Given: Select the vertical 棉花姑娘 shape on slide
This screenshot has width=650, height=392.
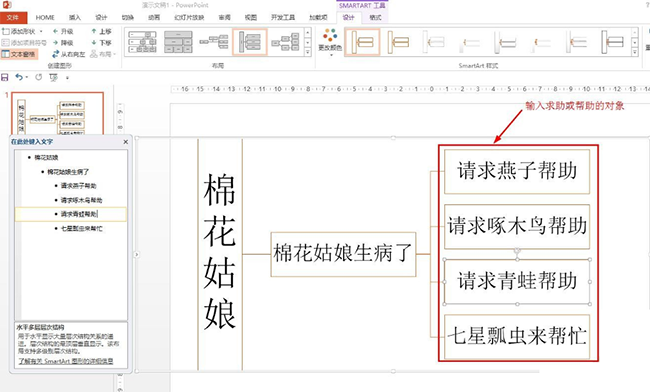Looking at the screenshot, I should pos(220,254).
